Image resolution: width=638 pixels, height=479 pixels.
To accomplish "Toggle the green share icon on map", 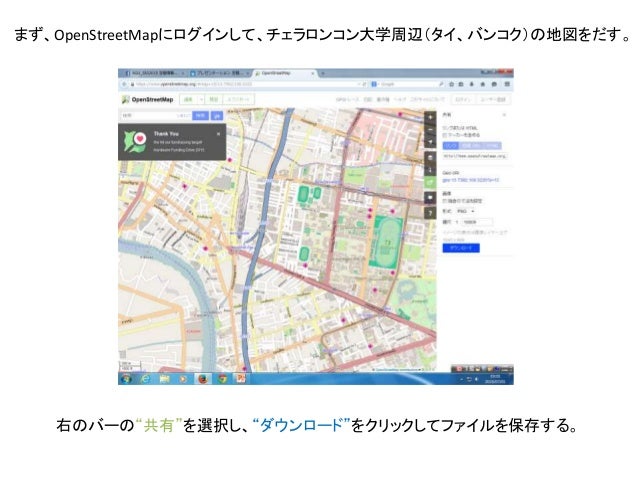I will 430,182.
